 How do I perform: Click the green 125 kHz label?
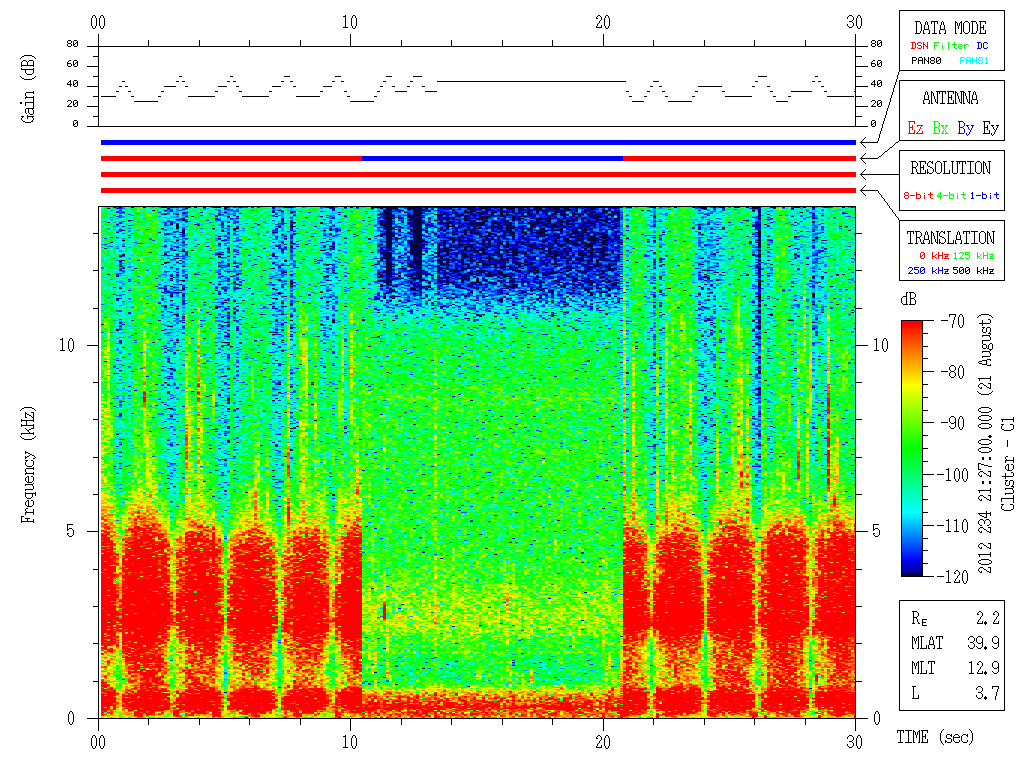(x=973, y=255)
